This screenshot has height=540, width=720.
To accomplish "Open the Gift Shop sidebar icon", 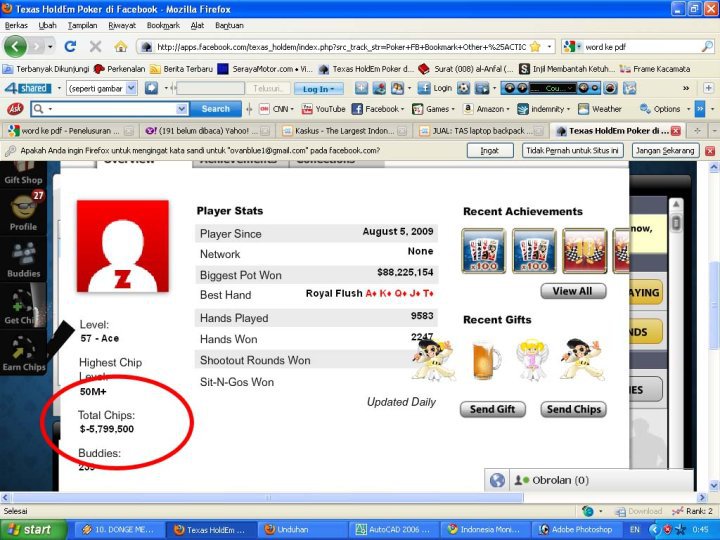I will (x=23, y=174).
